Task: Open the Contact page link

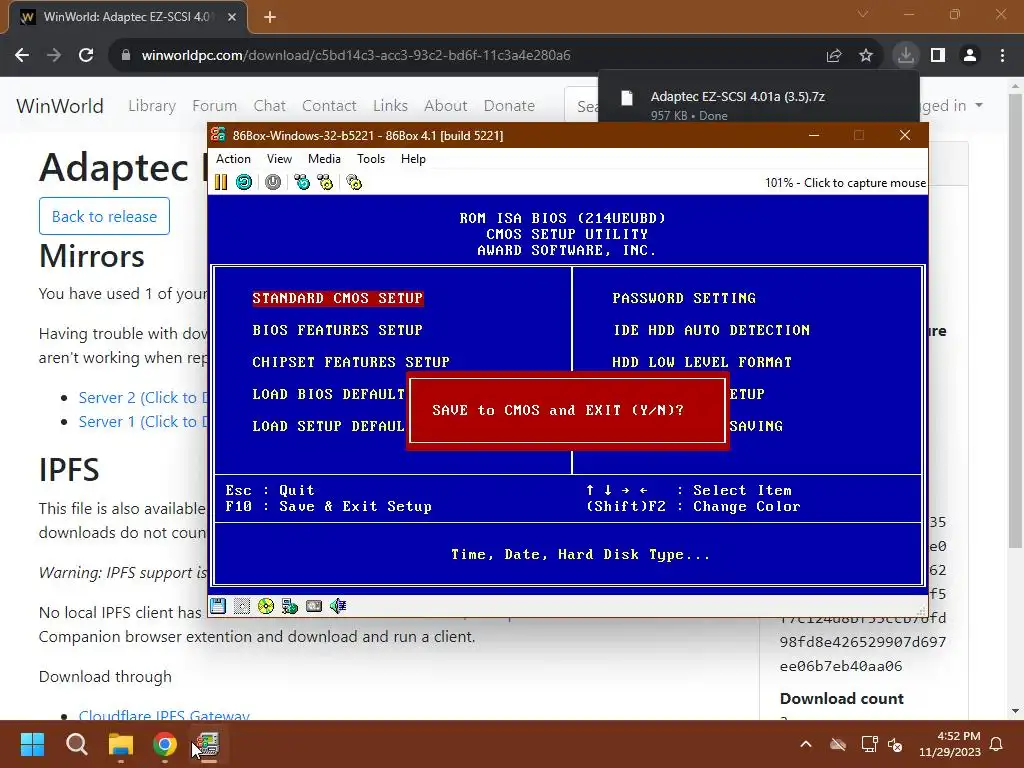Action: click(x=329, y=105)
